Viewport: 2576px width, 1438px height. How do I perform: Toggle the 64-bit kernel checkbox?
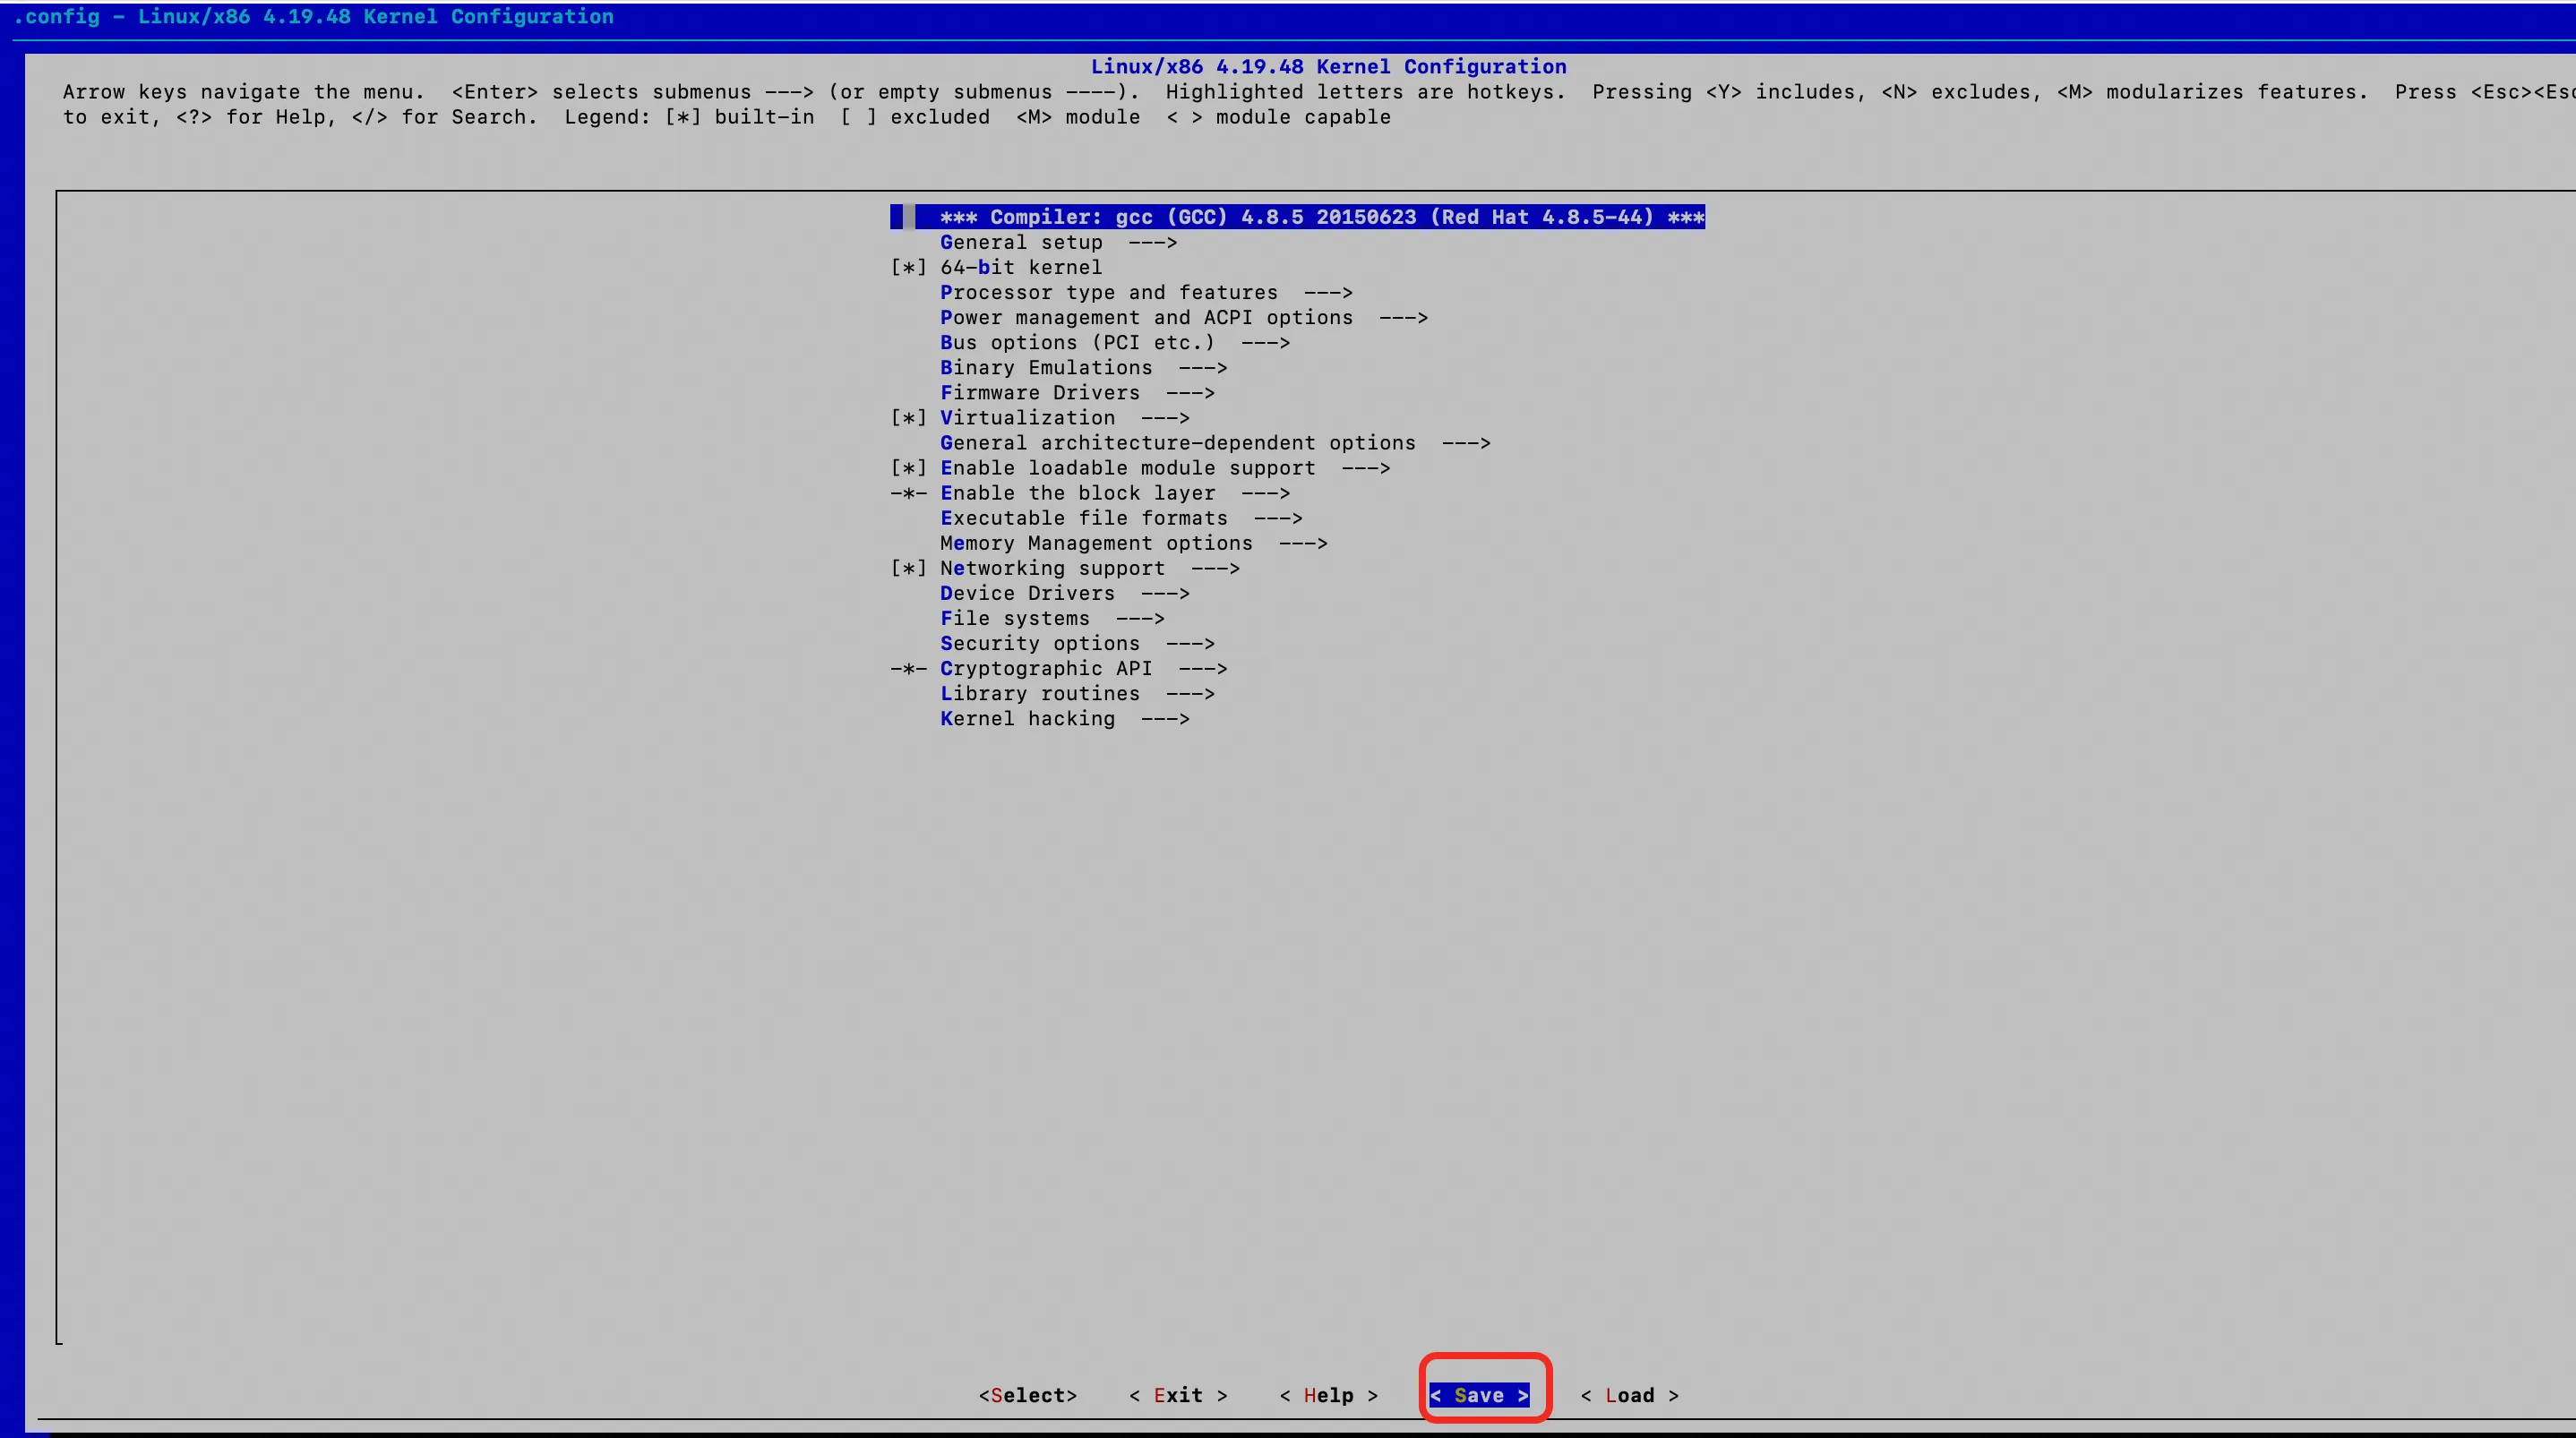tap(908, 268)
